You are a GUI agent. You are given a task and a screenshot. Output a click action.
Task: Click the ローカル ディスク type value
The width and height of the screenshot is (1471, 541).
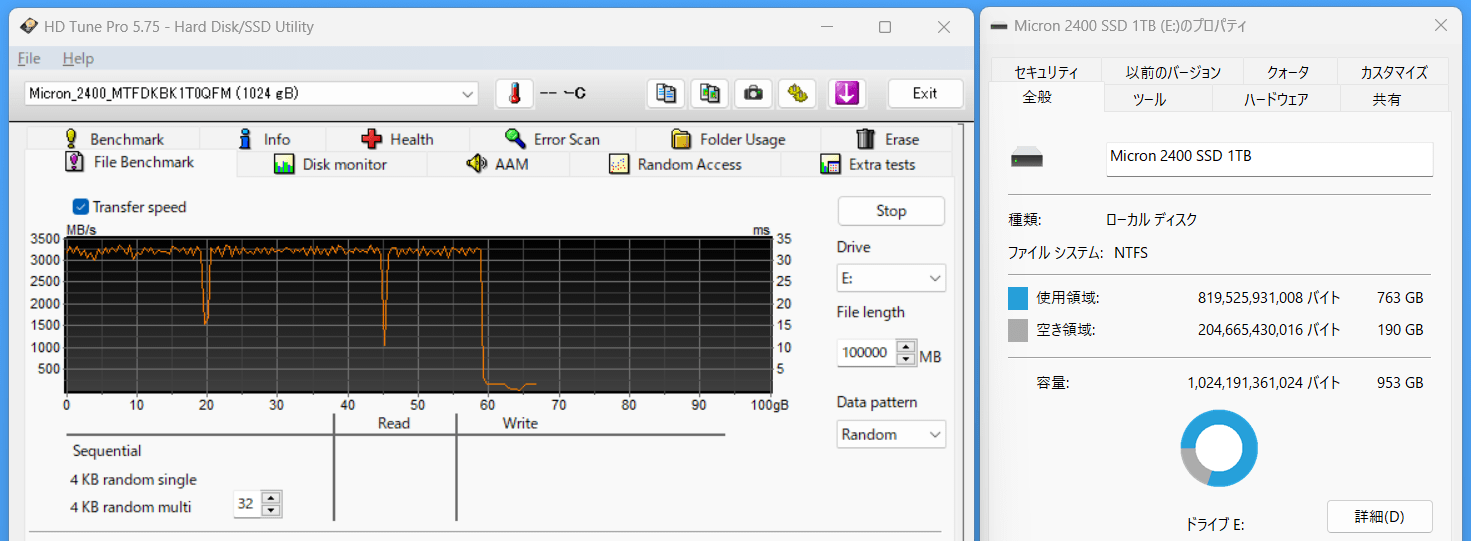(1151, 220)
